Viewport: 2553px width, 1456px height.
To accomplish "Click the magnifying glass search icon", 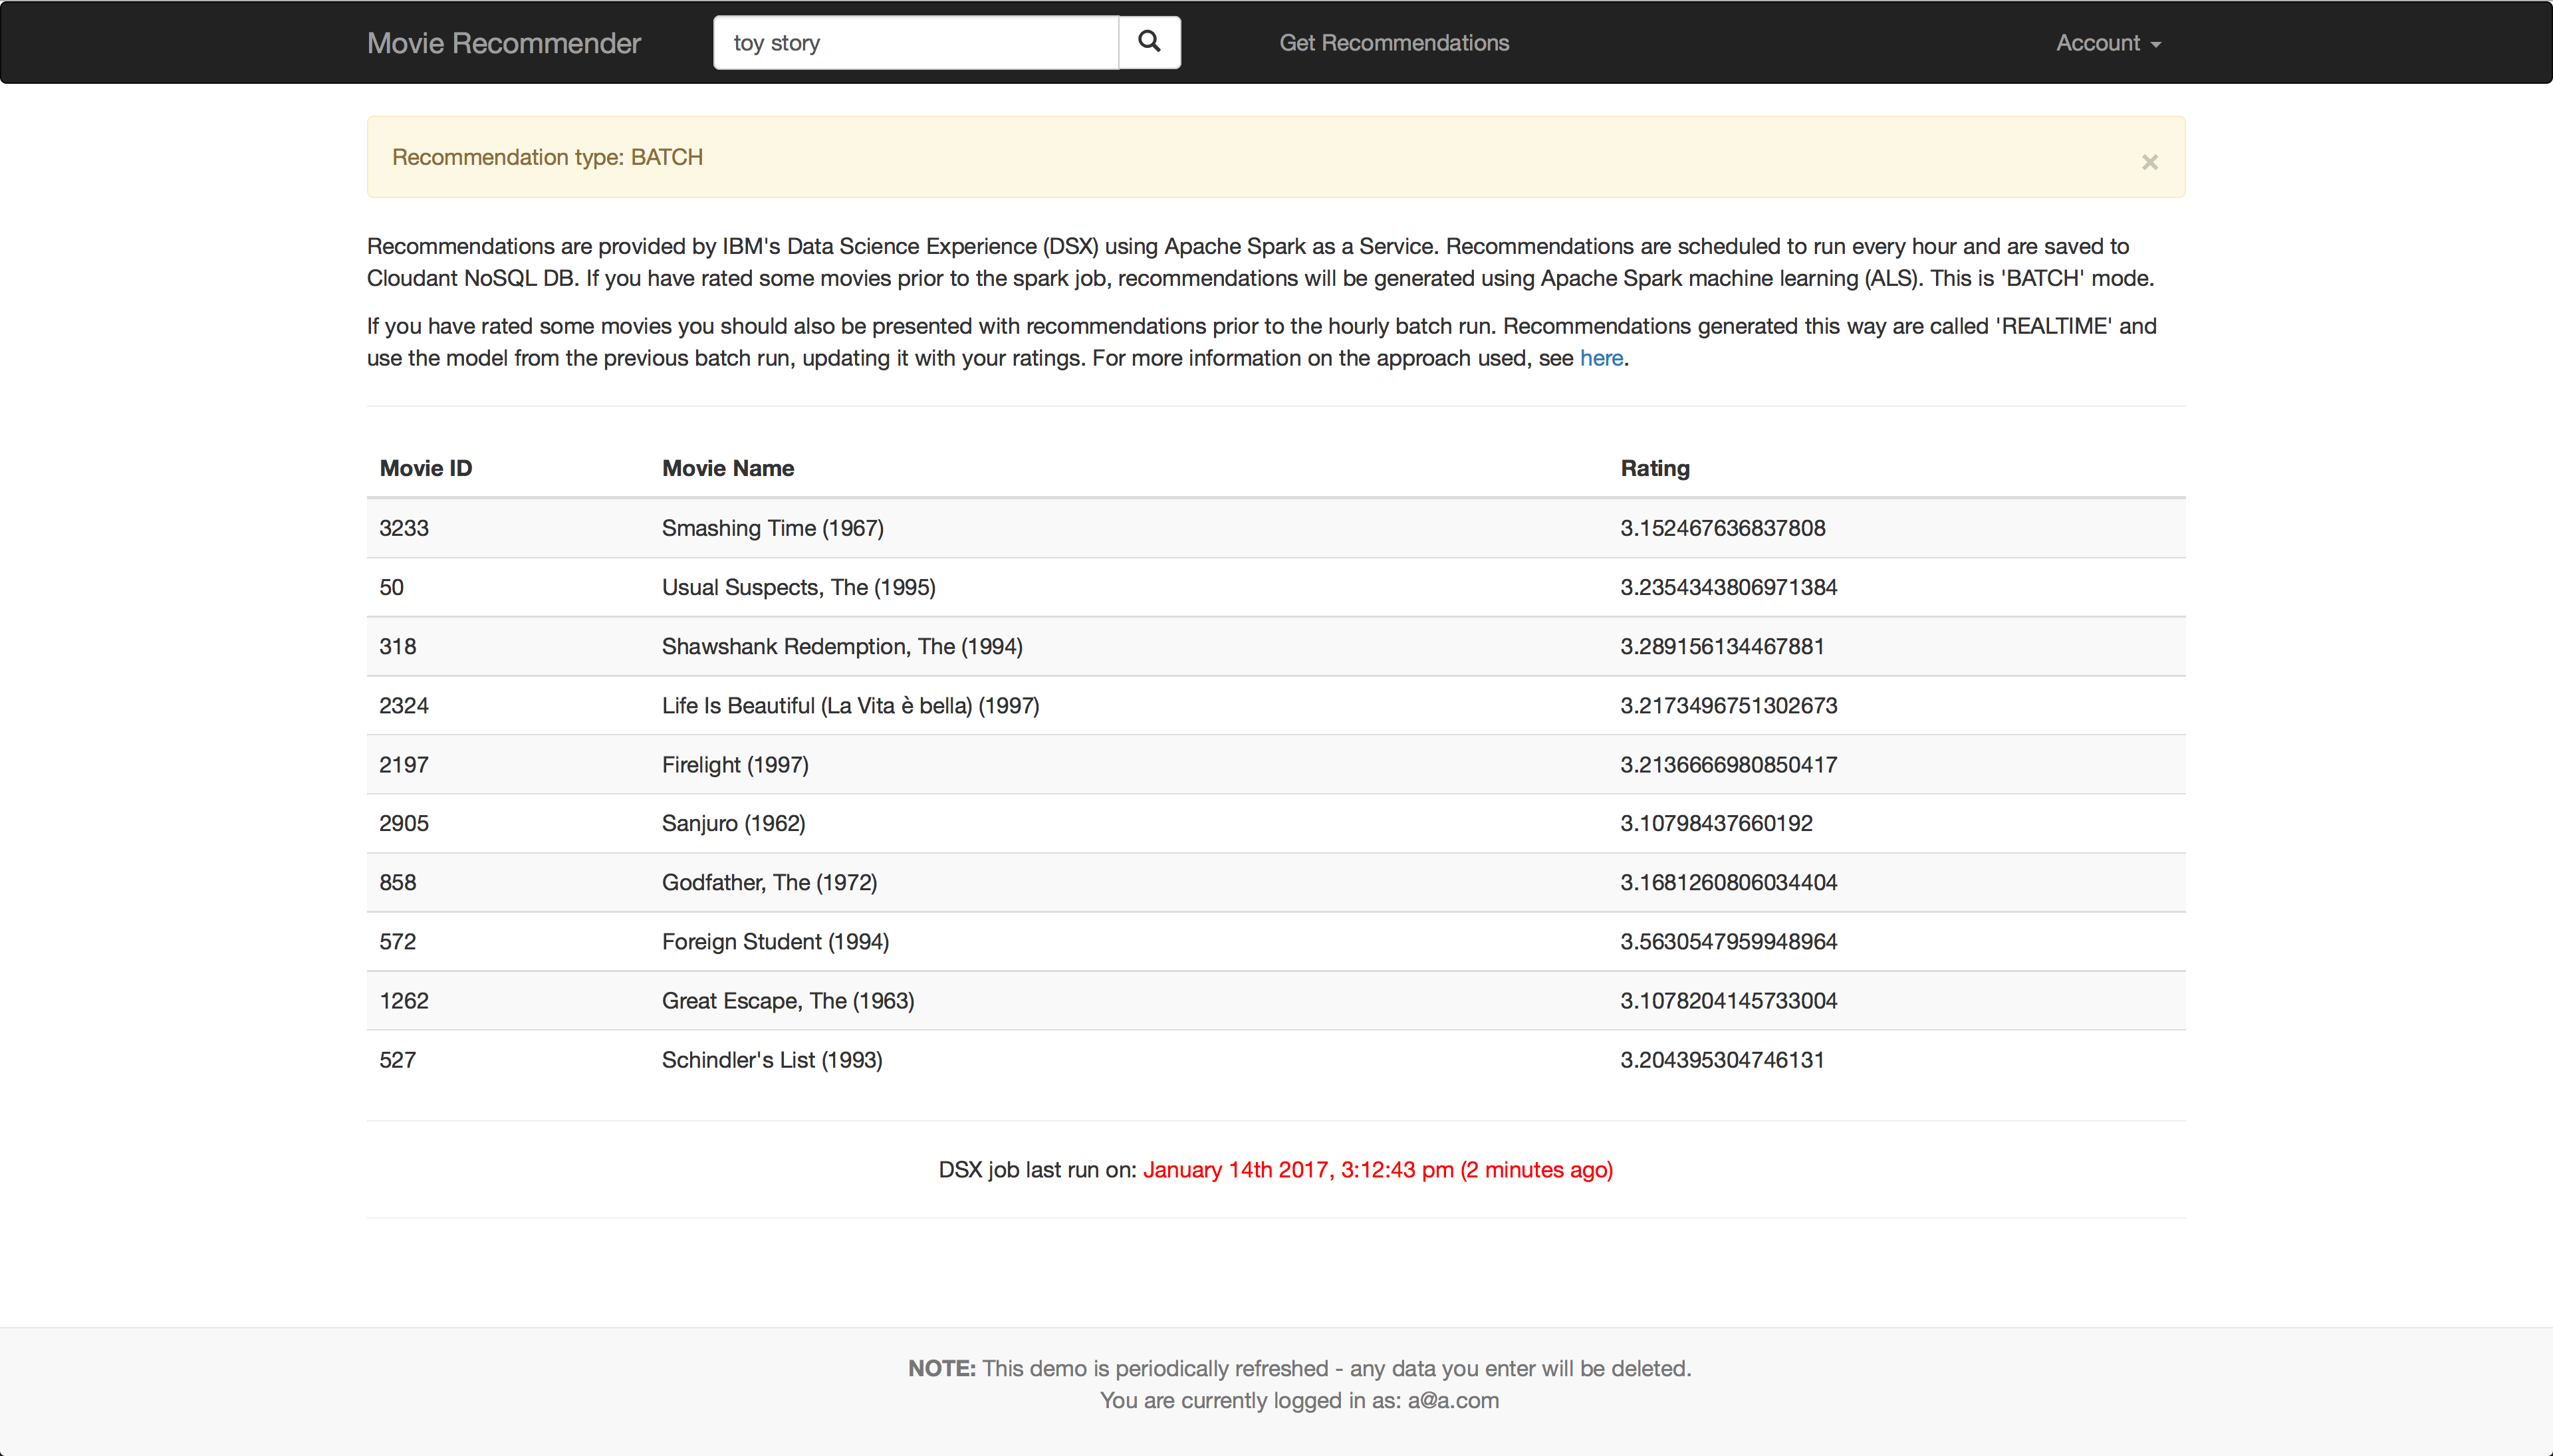I will point(1149,42).
